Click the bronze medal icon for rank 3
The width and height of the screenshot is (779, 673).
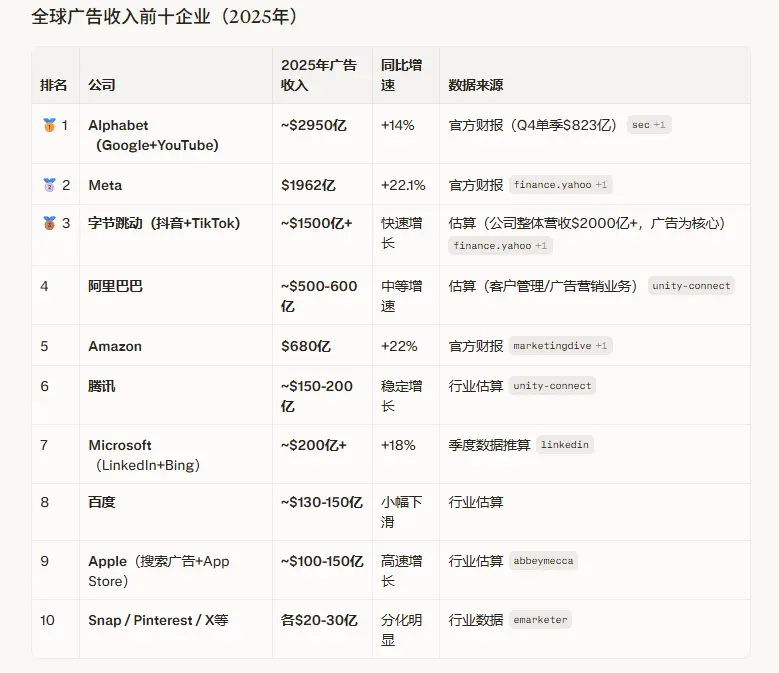click(x=49, y=223)
